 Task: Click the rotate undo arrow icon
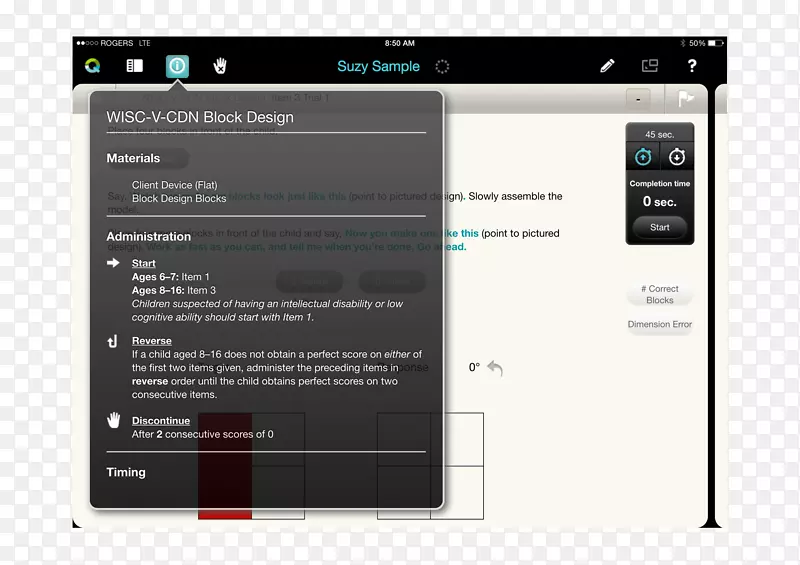pos(495,367)
